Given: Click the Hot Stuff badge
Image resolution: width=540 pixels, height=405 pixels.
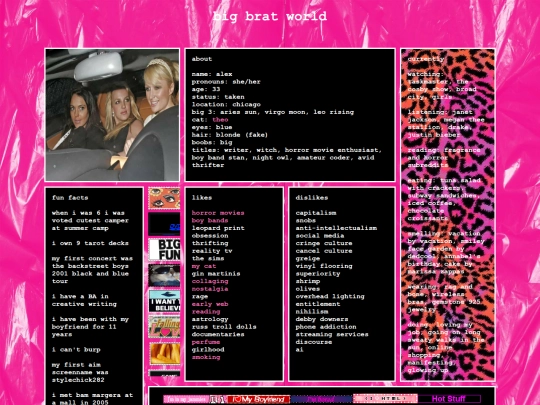Looking at the screenshot, I should pos(449,399).
